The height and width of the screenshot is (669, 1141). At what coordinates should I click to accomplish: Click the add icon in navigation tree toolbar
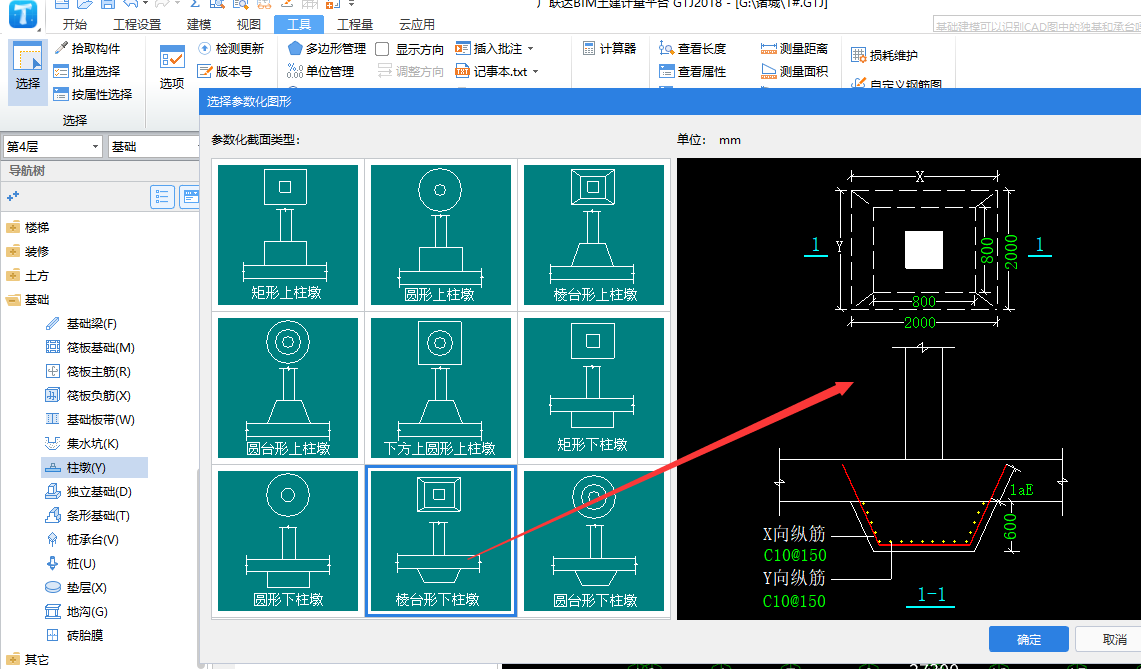click(x=12, y=197)
